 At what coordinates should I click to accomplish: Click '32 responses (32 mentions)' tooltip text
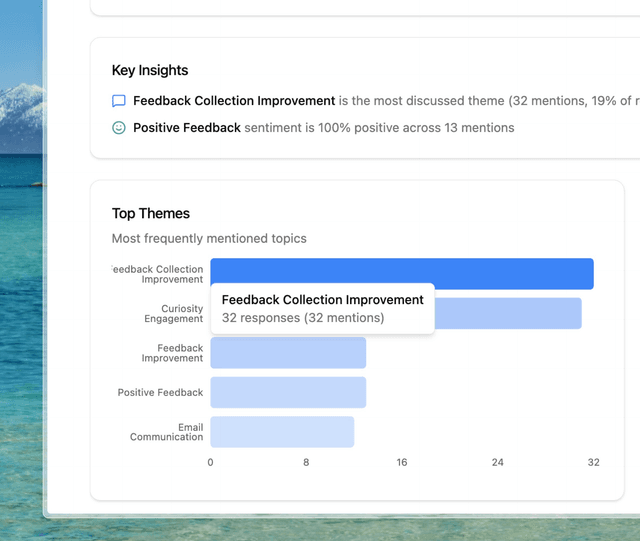point(303,318)
